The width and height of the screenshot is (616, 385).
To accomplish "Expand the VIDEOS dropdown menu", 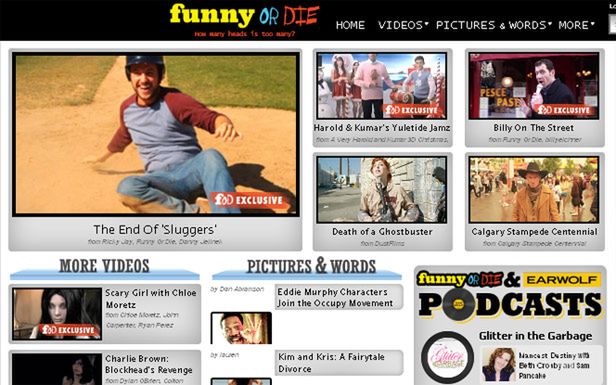I will tap(403, 25).
